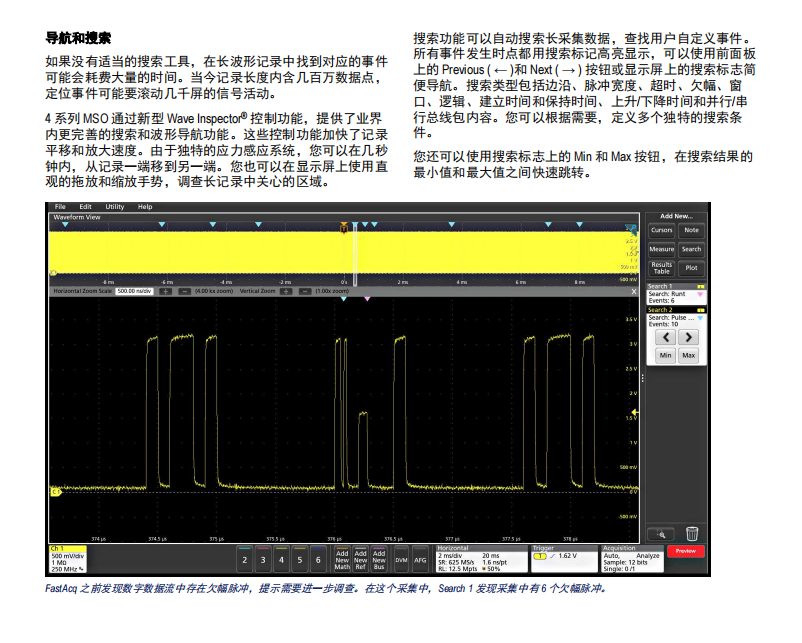Jump to Max search result

pos(688,356)
